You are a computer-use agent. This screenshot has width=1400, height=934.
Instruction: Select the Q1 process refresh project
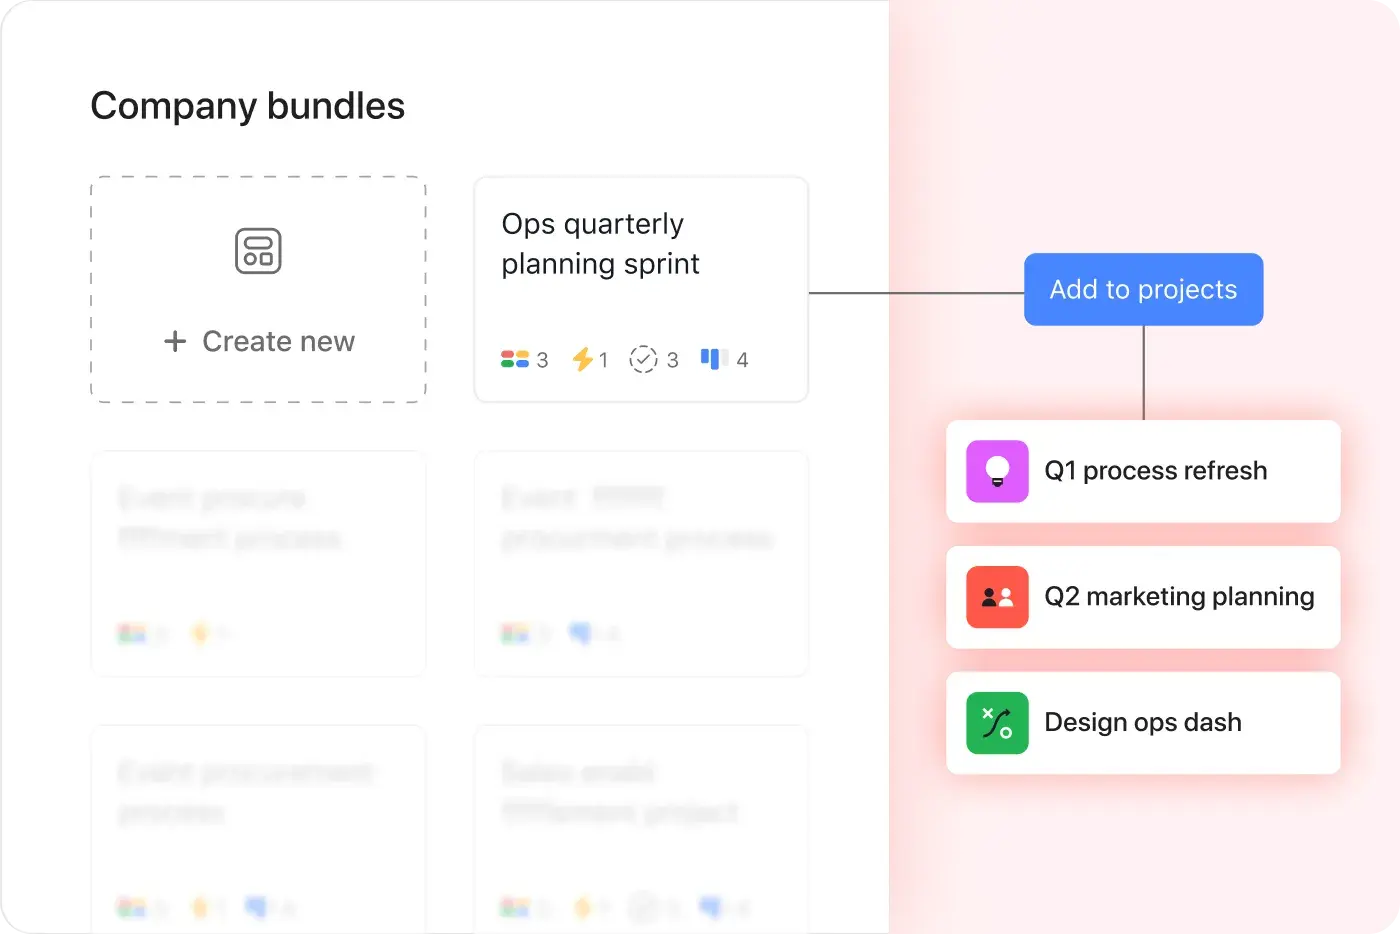coord(1143,471)
